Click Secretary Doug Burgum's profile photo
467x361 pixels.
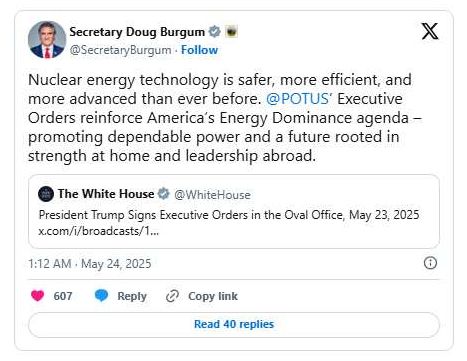coord(47,40)
